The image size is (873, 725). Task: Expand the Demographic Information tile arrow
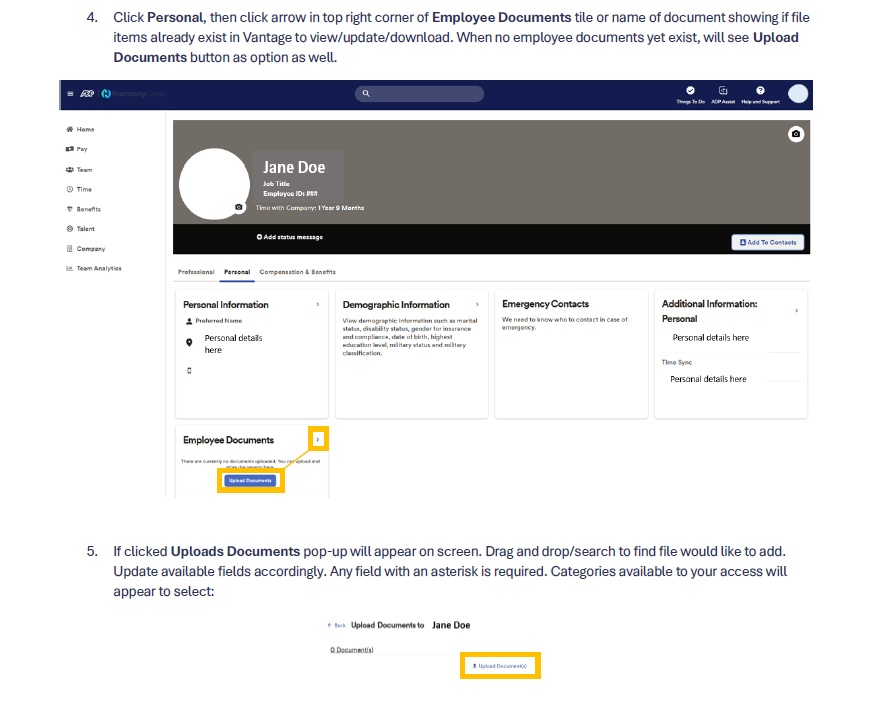coord(477,304)
